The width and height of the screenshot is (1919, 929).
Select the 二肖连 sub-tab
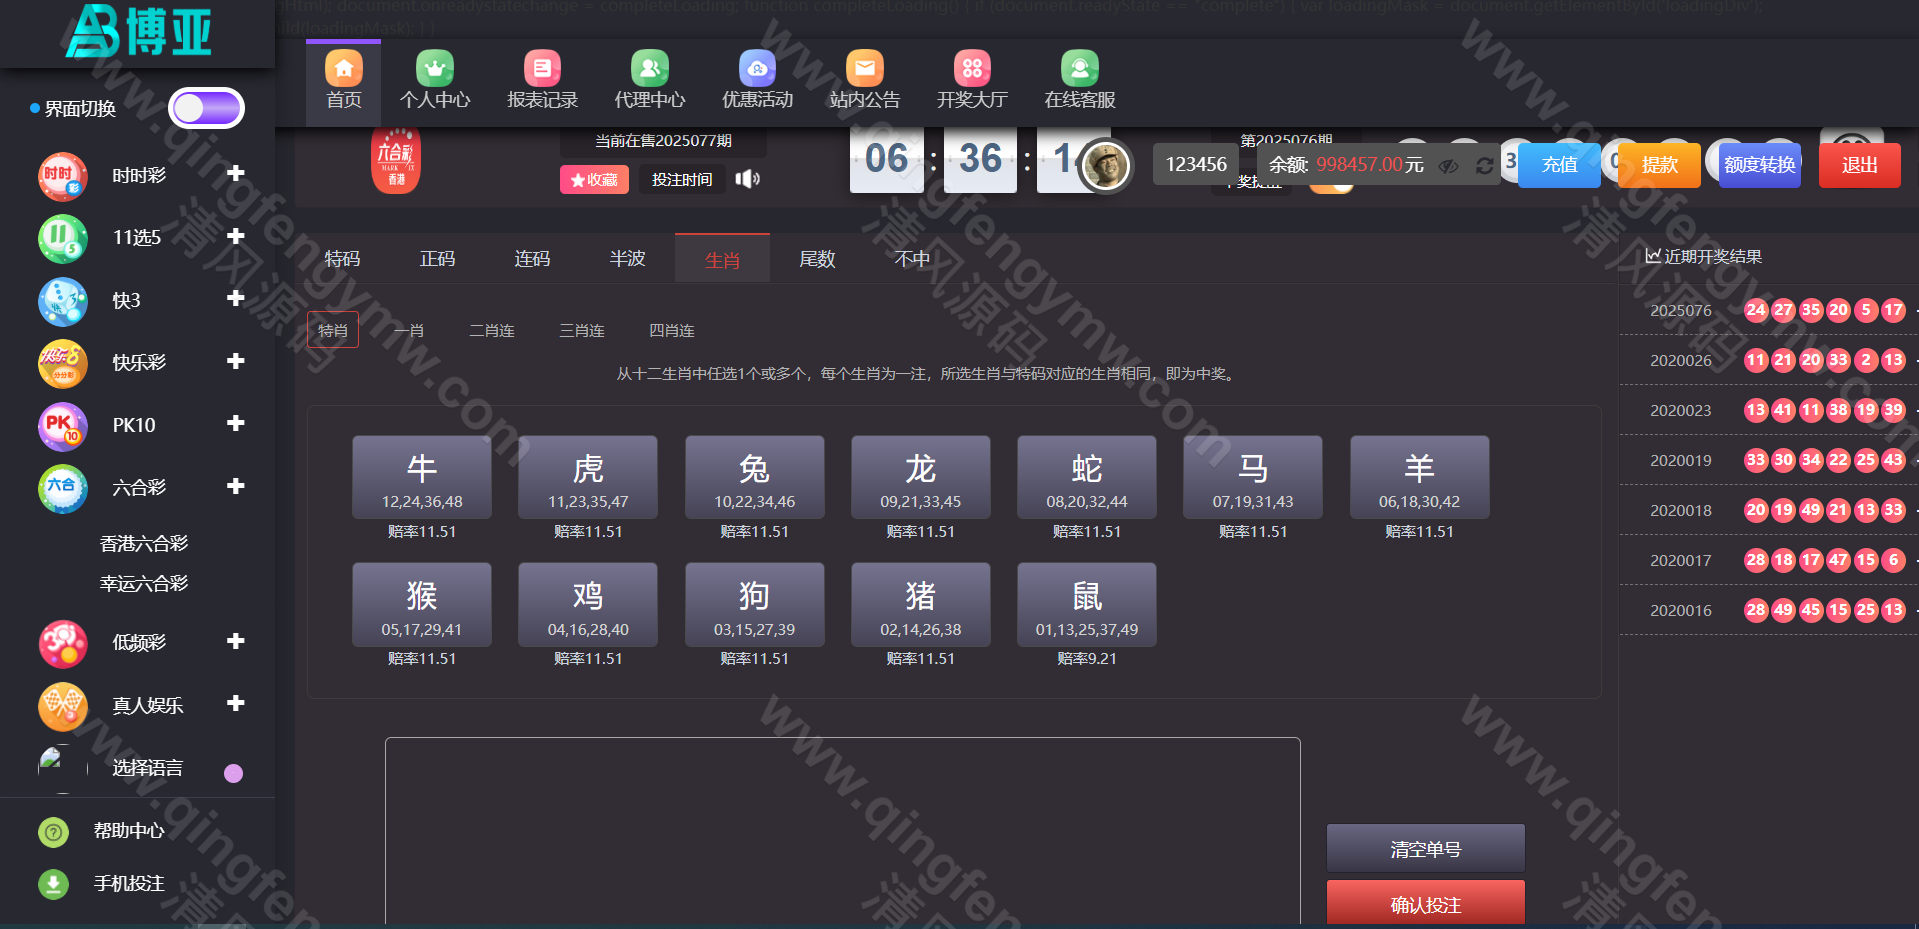(492, 331)
